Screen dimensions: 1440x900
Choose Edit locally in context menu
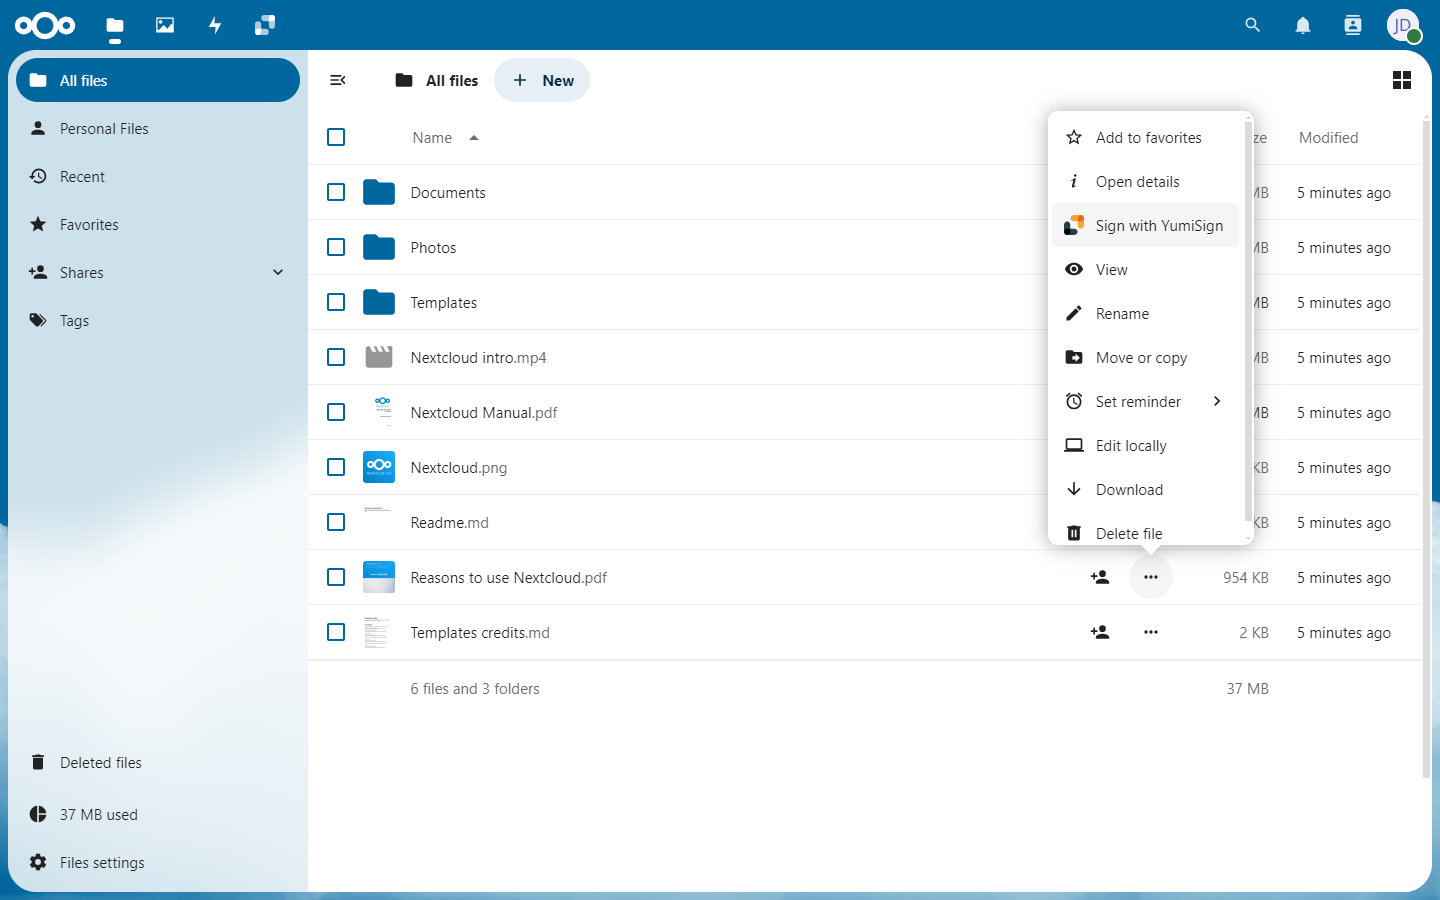(x=1146, y=445)
